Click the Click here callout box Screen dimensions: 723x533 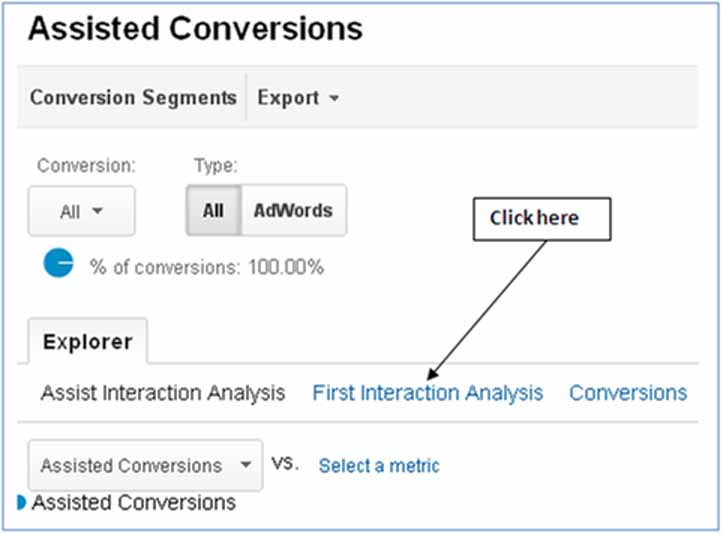click(x=542, y=219)
